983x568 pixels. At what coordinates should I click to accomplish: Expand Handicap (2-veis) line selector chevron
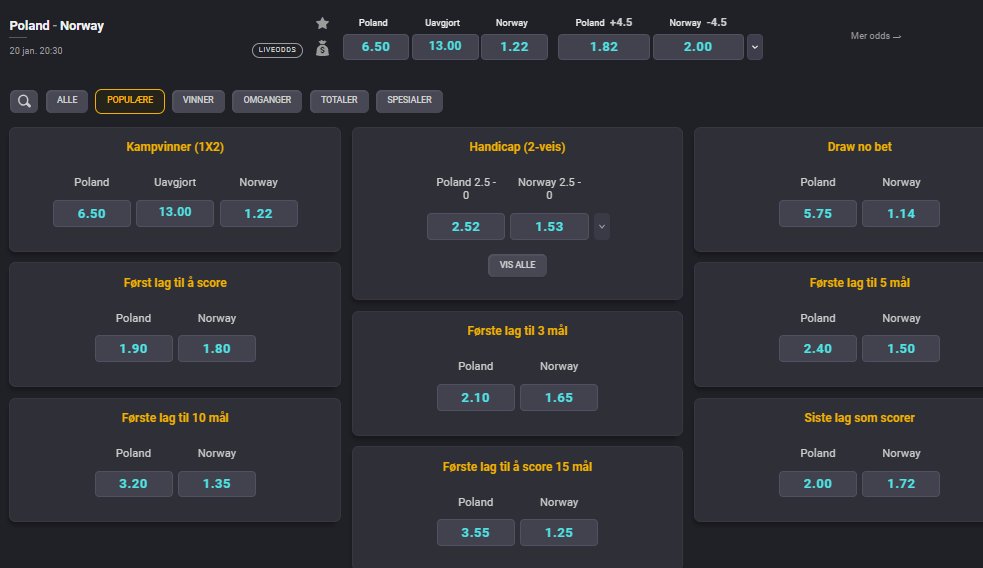[602, 226]
